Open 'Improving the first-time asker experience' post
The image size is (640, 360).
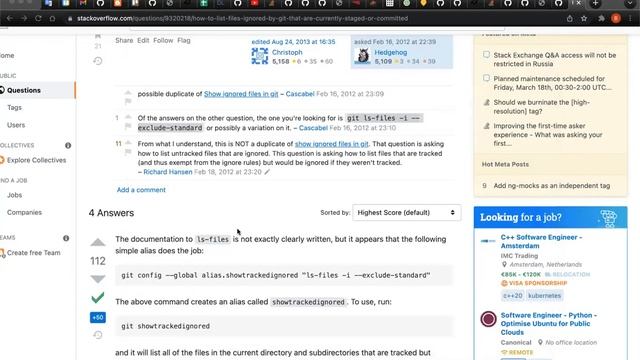coord(548,135)
